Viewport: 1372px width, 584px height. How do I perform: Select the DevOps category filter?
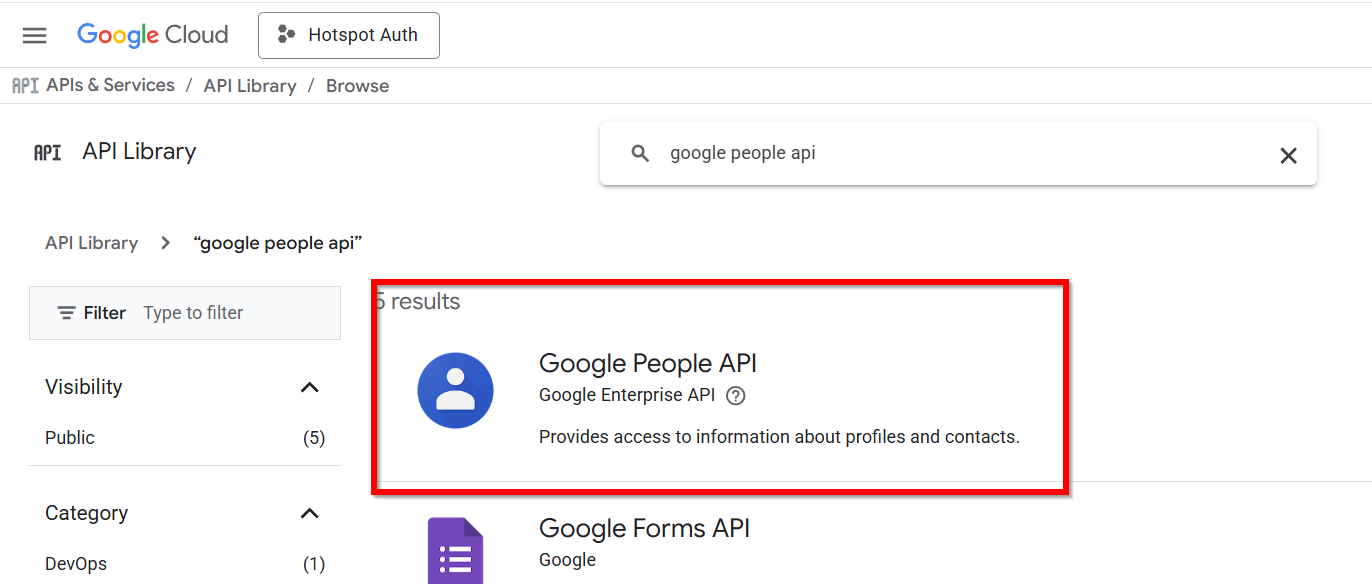pyautogui.click(x=76, y=564)
